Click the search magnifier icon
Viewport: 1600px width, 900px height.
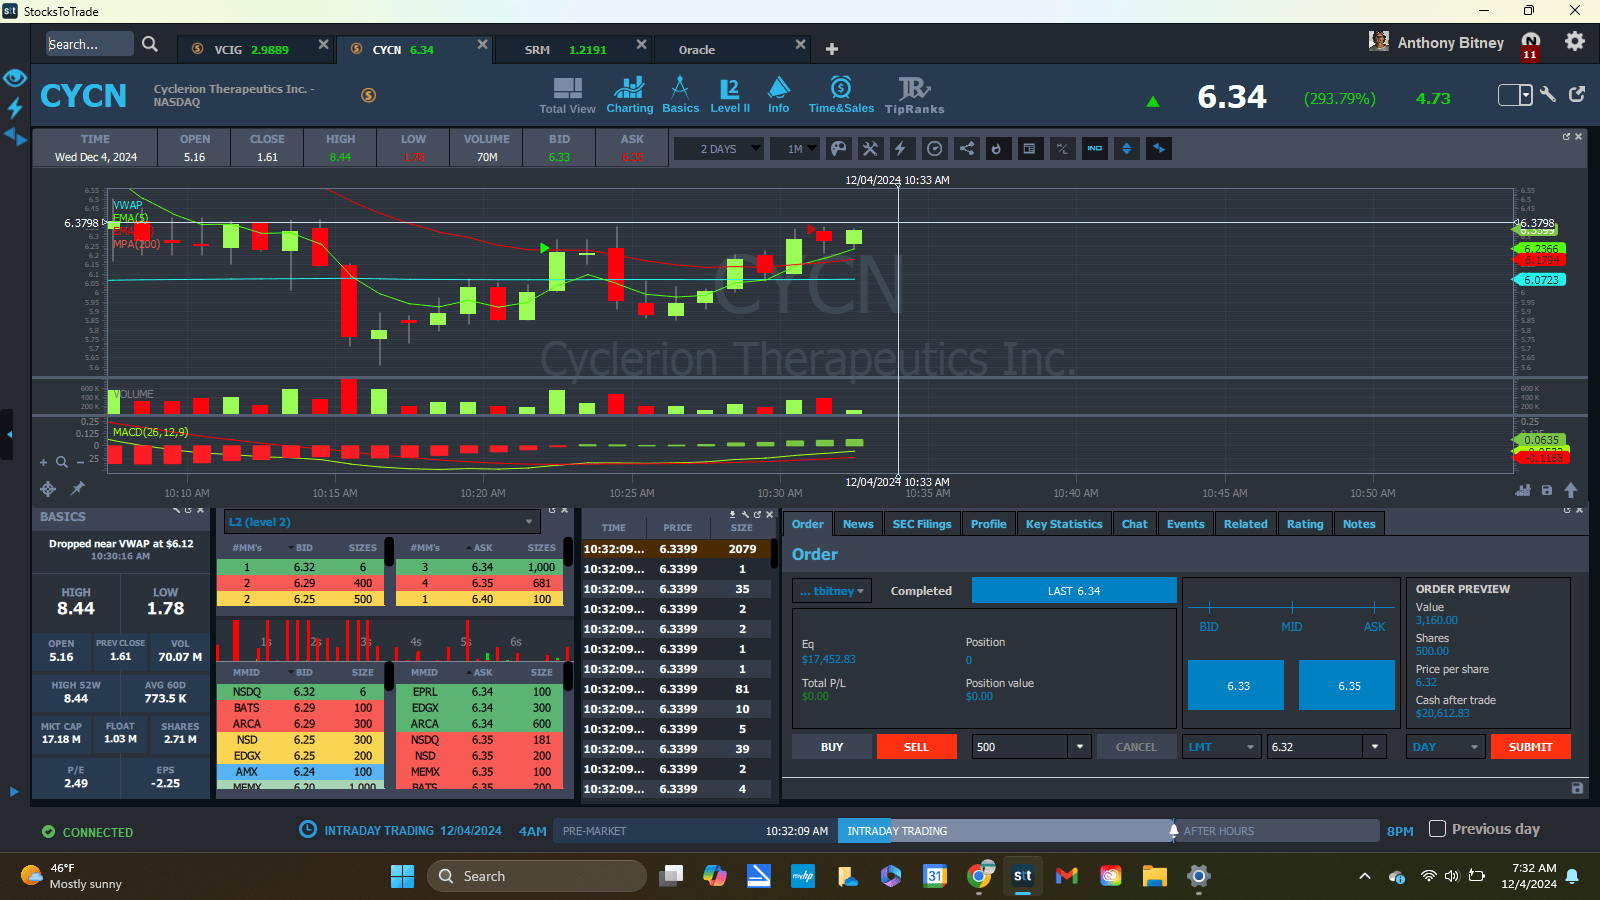pyautogui.click(x=150, y=44)
